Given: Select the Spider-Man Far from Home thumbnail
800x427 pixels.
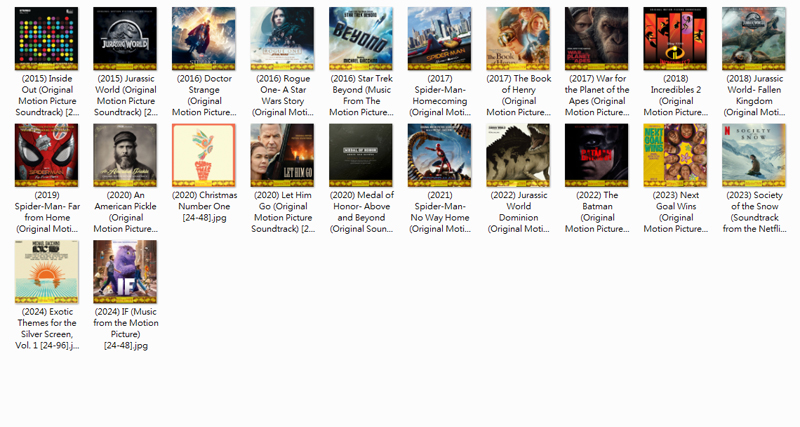Looking at the screenshot, I should pos(46,155).
